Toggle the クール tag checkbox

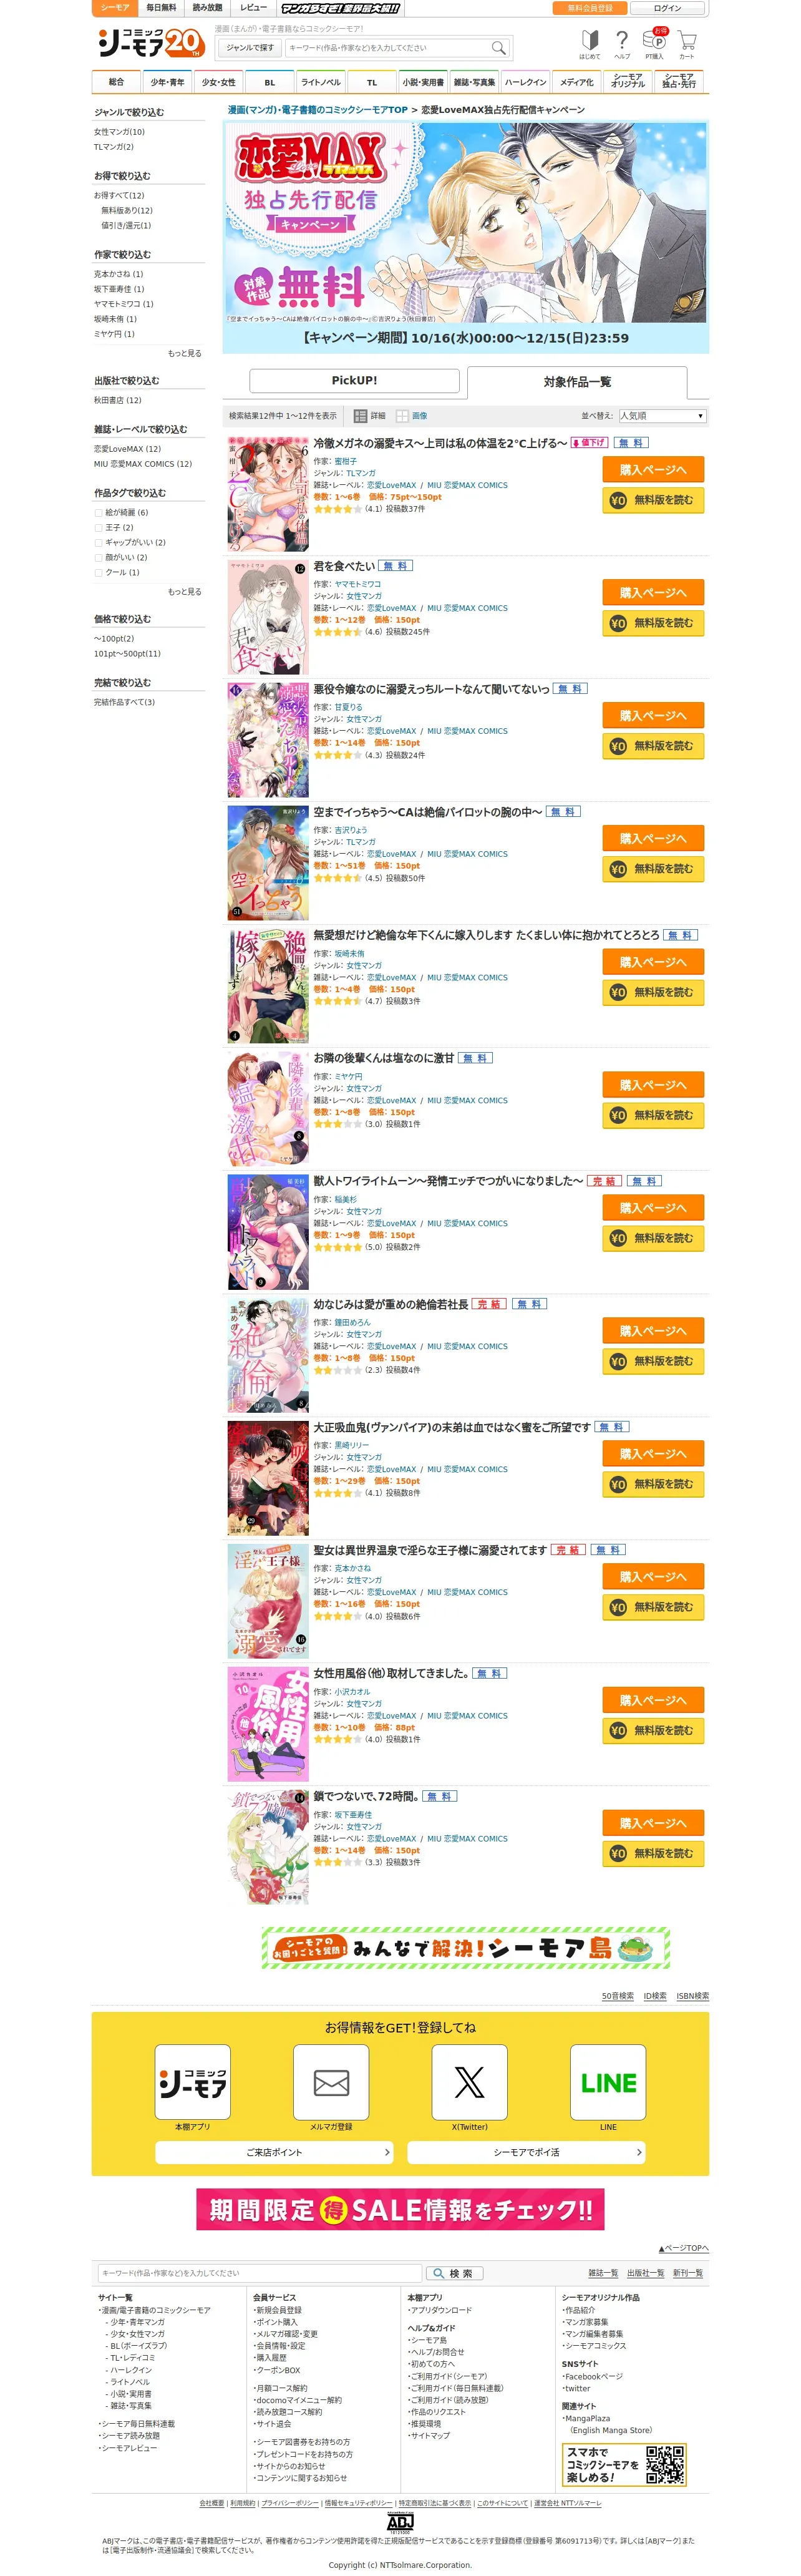coord(98,573)
